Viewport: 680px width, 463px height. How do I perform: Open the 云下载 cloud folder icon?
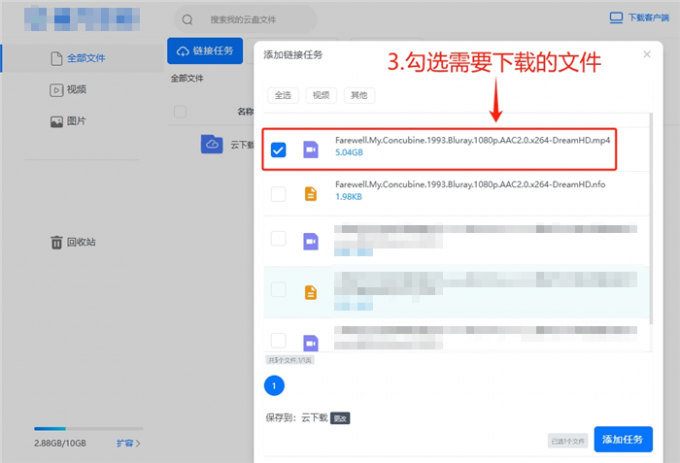(x=212, y=144)
